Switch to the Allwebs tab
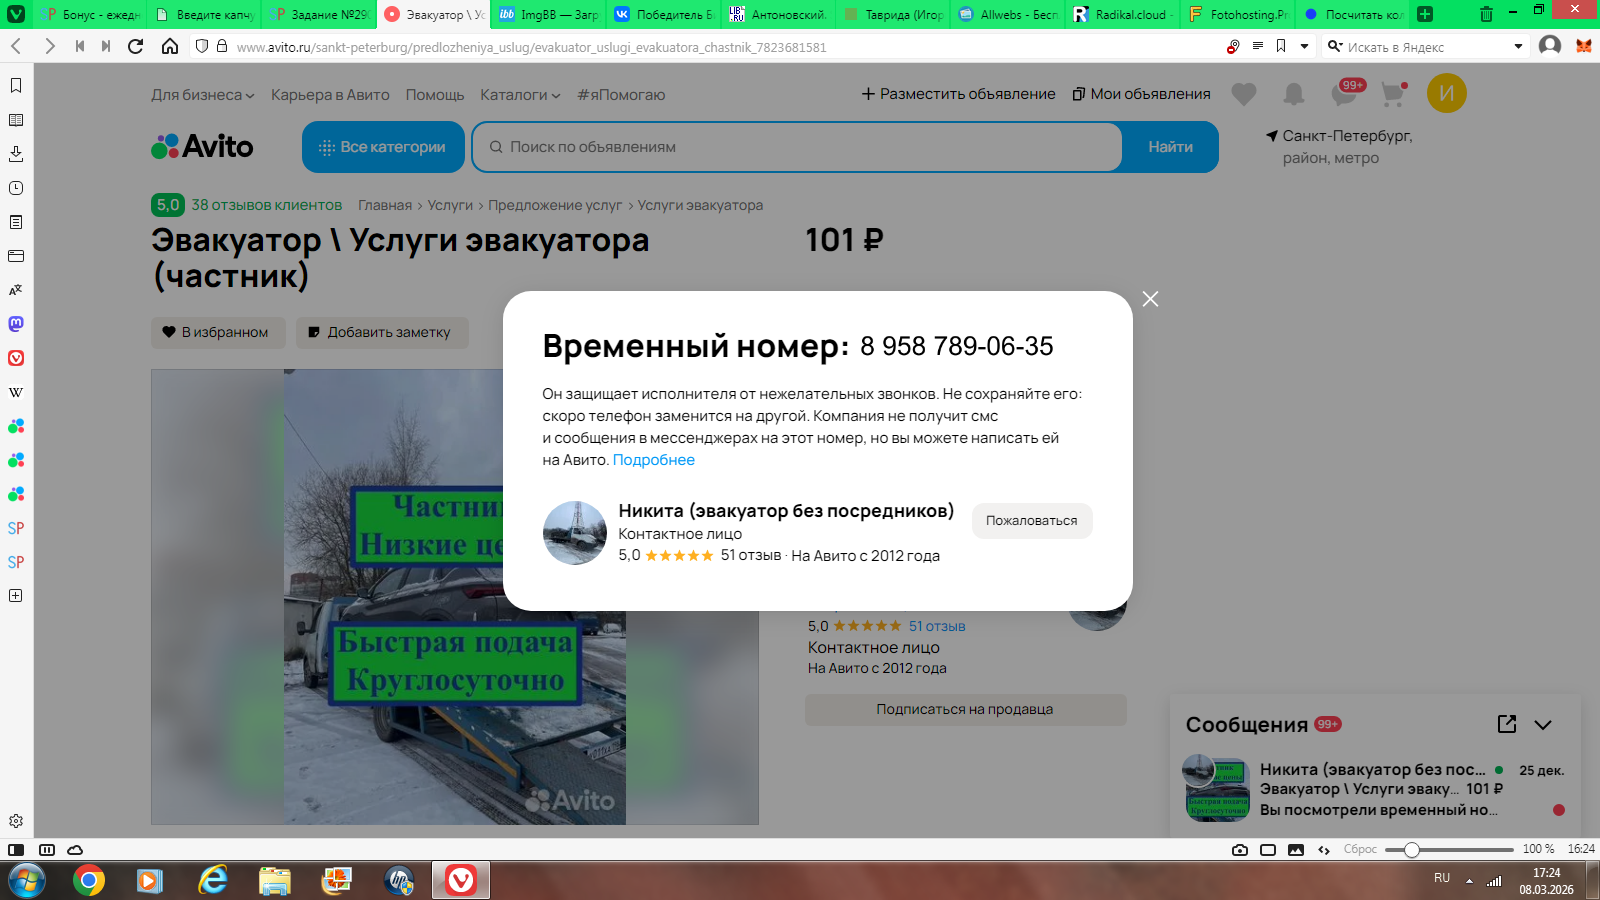The image size is (1600, 900). pyautogui.click(x=1007, y=15)
